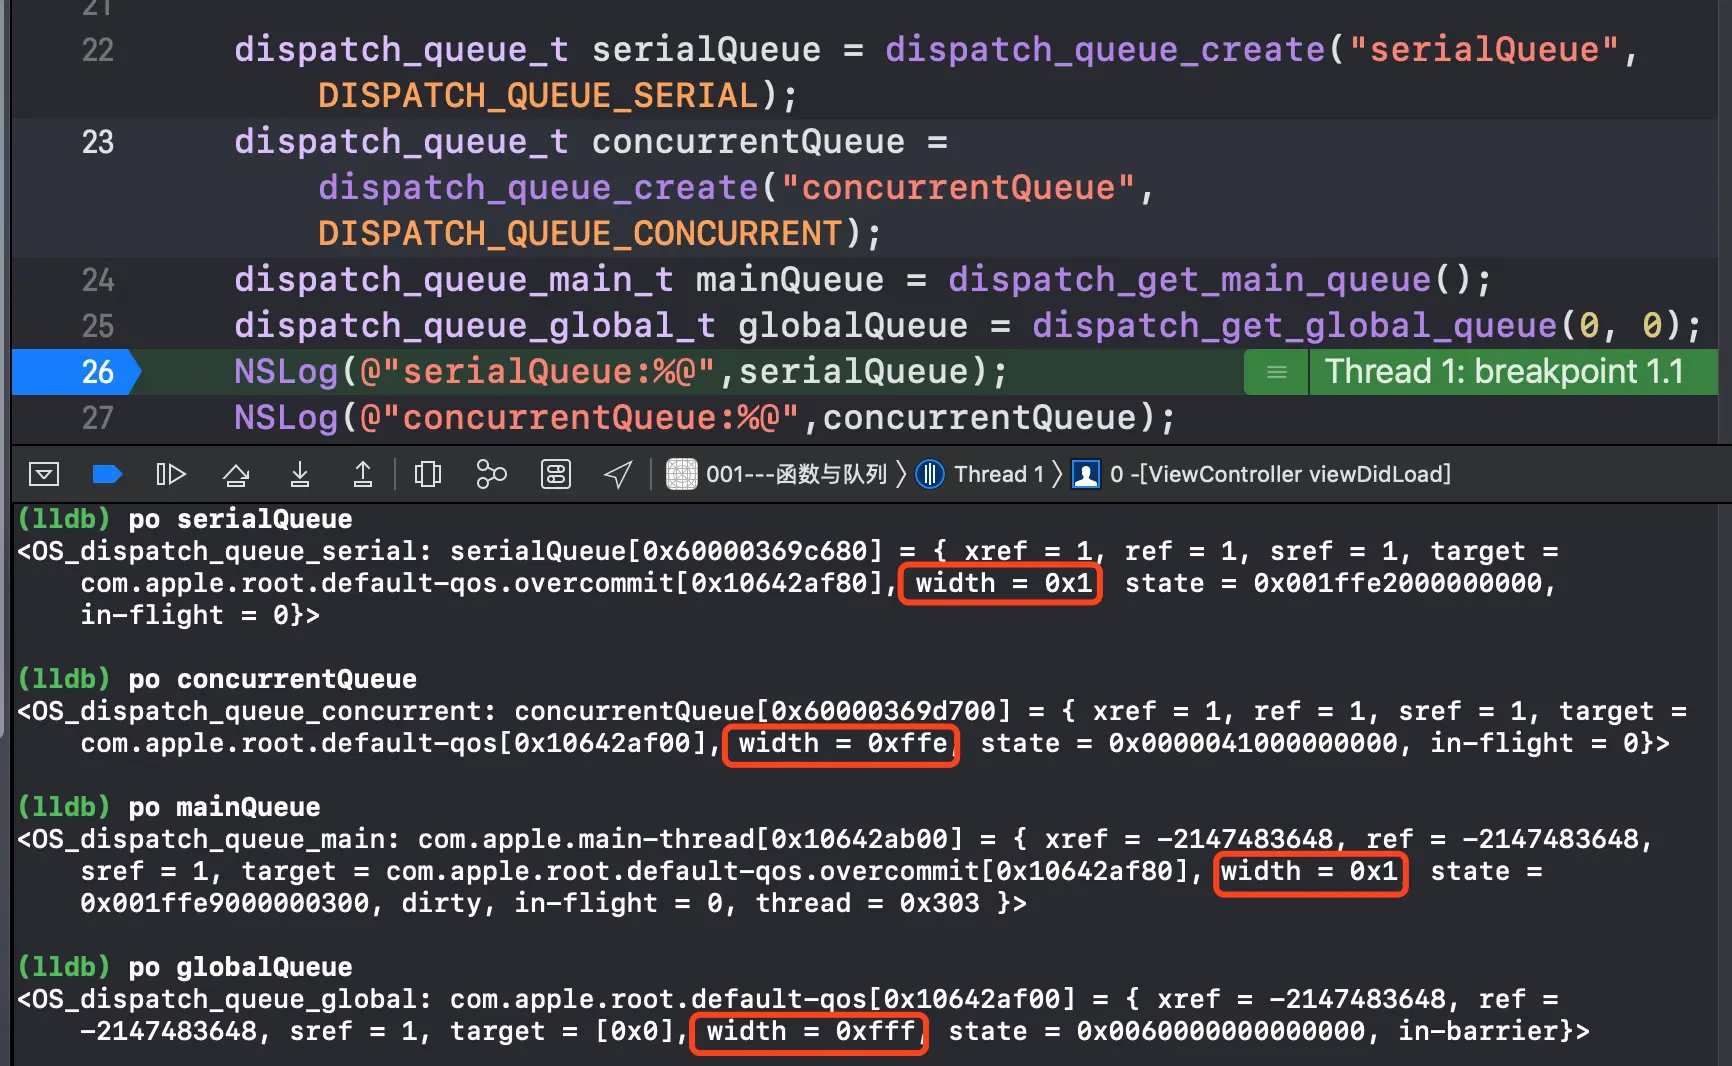Open the environment overrides icon
This screenshot has height=1066, width=1732.
556,474
